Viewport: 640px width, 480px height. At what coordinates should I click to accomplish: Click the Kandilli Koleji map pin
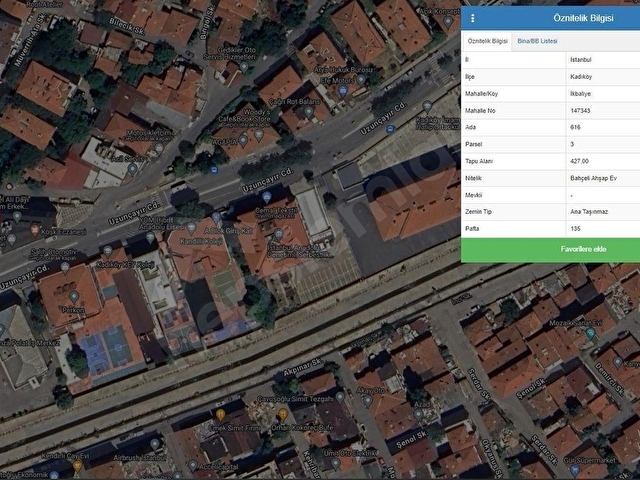point(191,228)
